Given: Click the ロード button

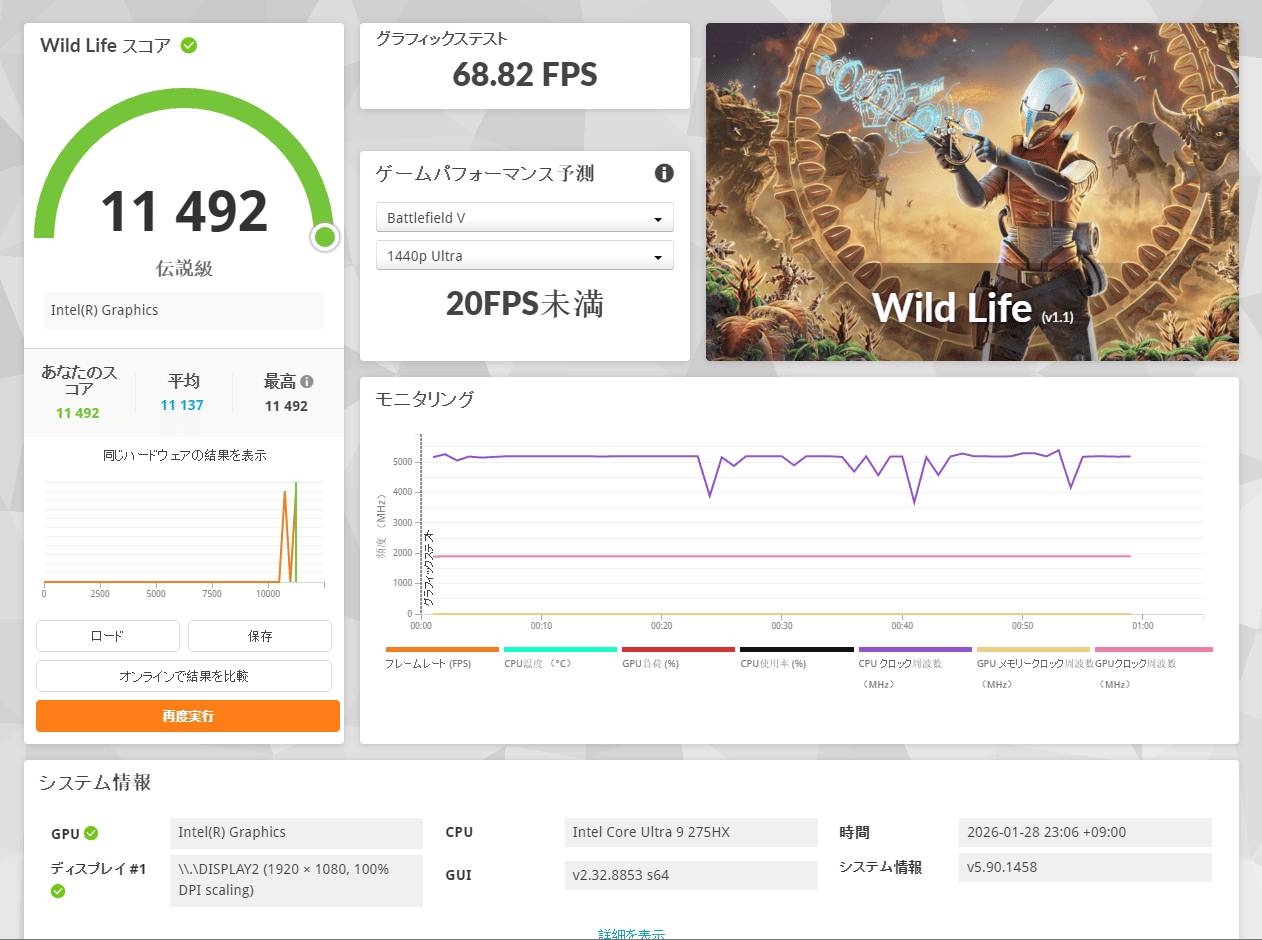Looking at the screenshot, I should [x=108, y=636].
